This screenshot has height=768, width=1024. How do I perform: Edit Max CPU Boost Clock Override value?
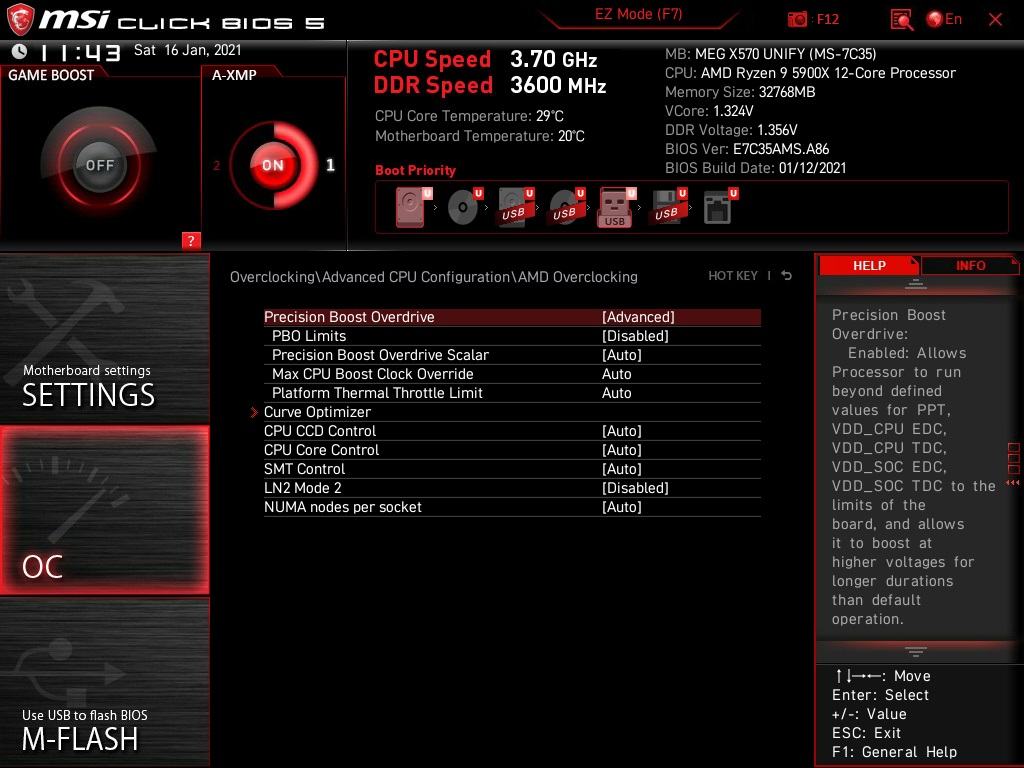pyautogui.click(x=616, y=374)
